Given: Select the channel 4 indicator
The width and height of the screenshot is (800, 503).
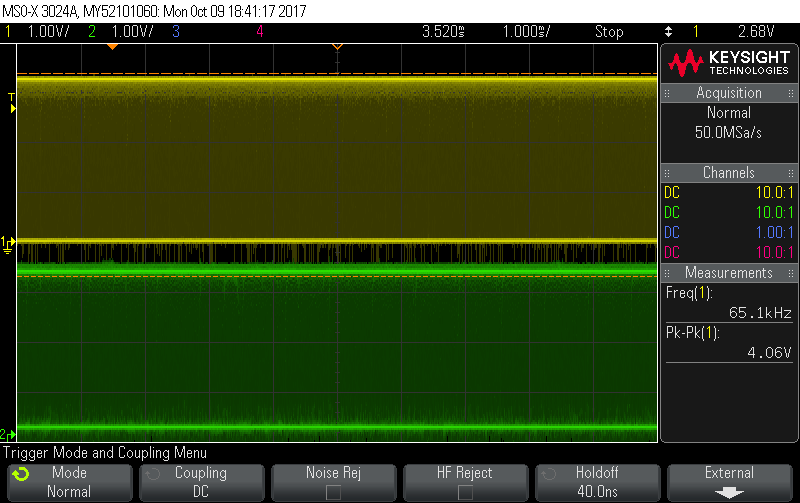Looking at the screenshot, I should [260, 32].
